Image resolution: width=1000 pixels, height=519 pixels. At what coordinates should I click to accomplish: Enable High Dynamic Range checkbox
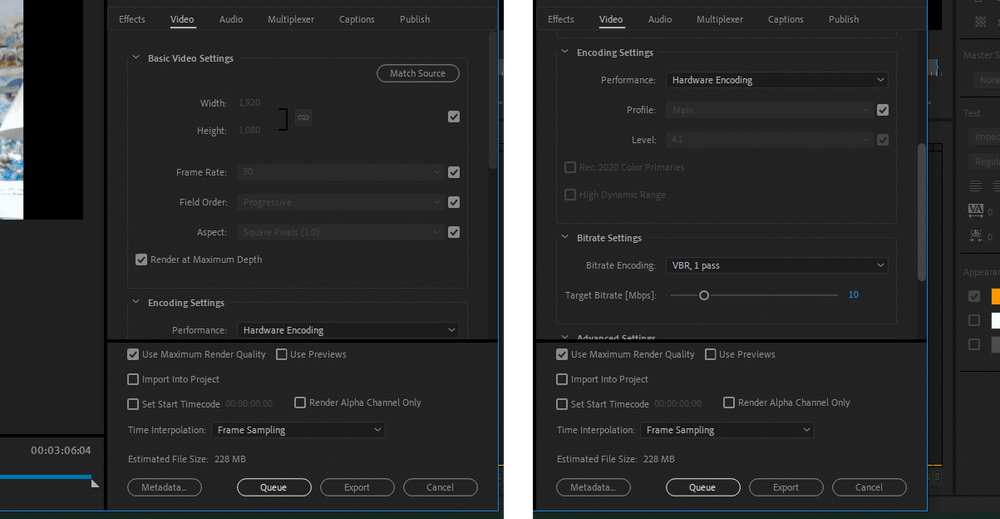pyautogui.click(x=570, y=194)
